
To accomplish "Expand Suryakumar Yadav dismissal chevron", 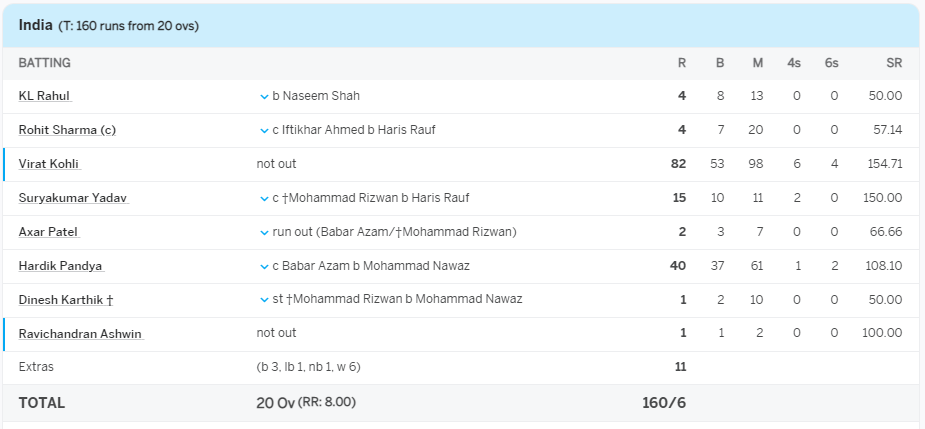I will (x=264, y=198).
